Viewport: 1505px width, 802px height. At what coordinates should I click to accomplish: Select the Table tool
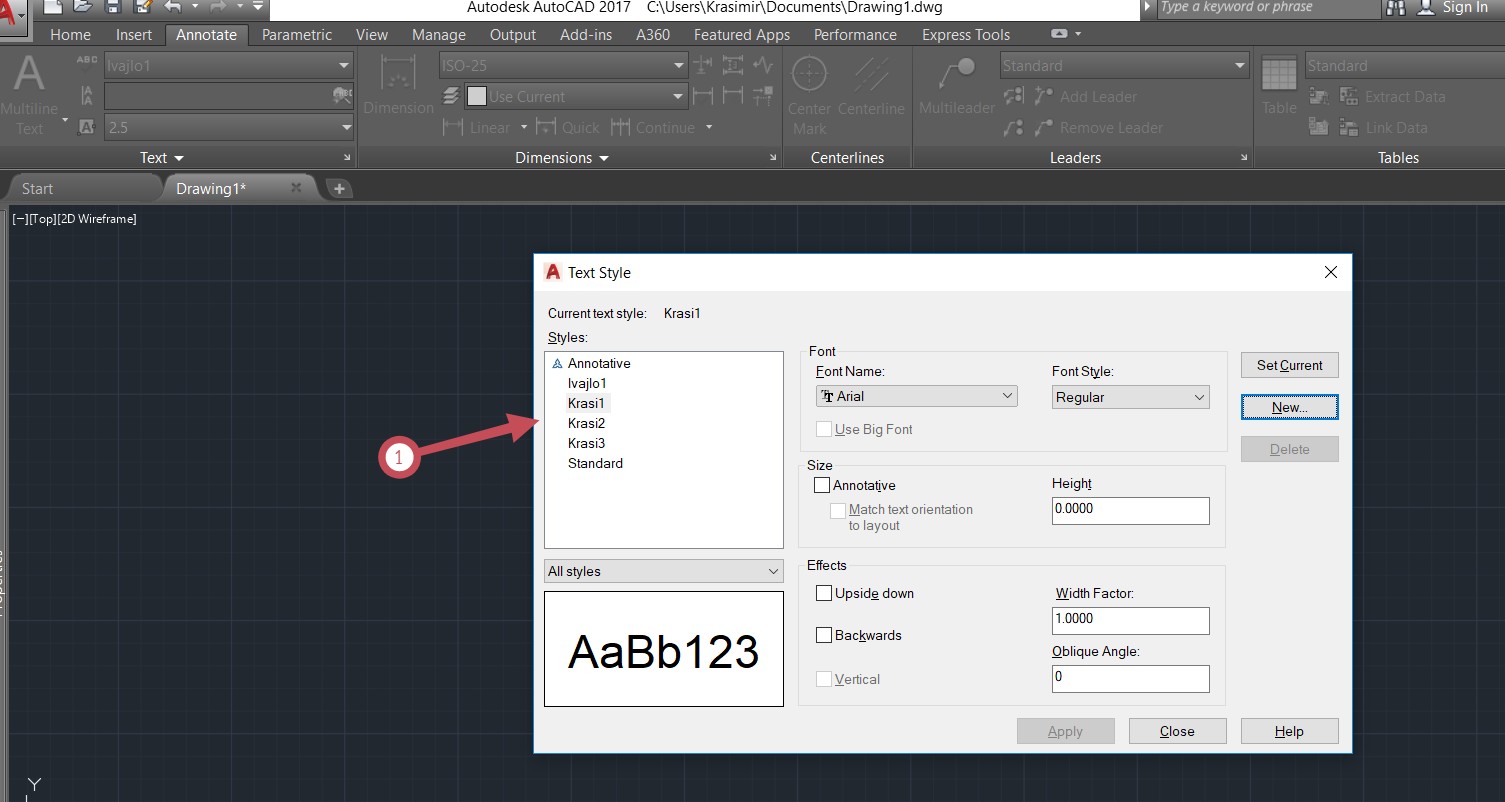point(1279,86)
